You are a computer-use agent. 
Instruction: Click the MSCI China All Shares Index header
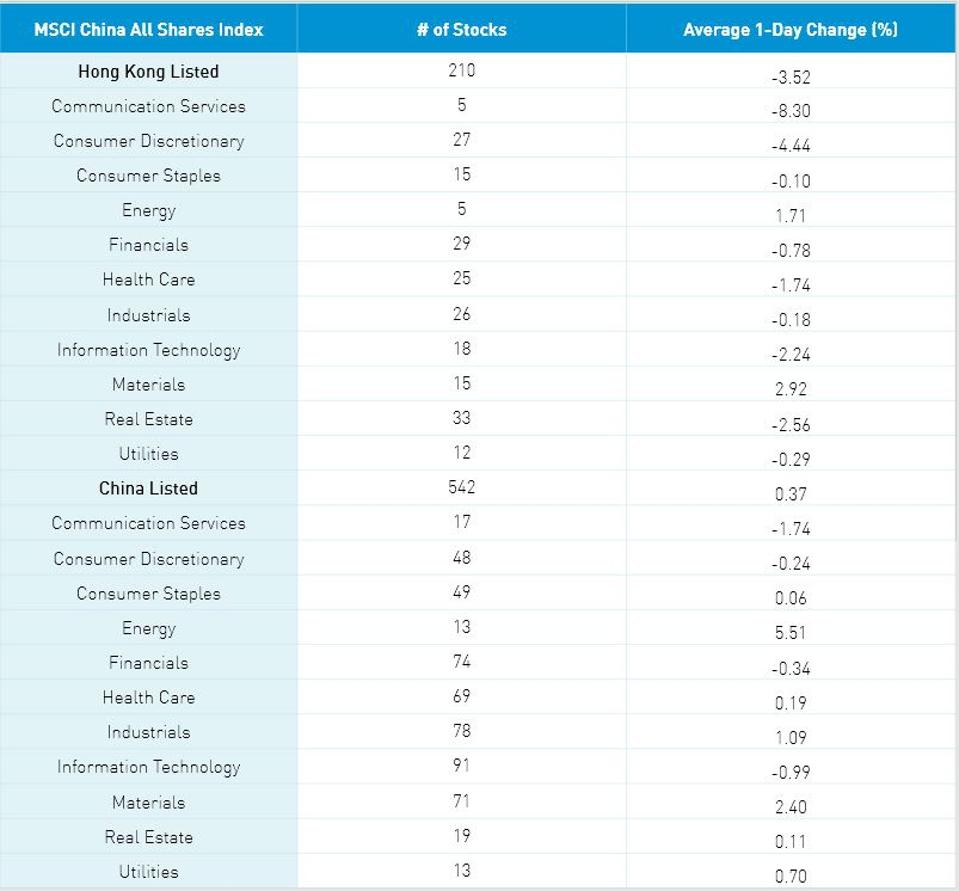point(148,29)
